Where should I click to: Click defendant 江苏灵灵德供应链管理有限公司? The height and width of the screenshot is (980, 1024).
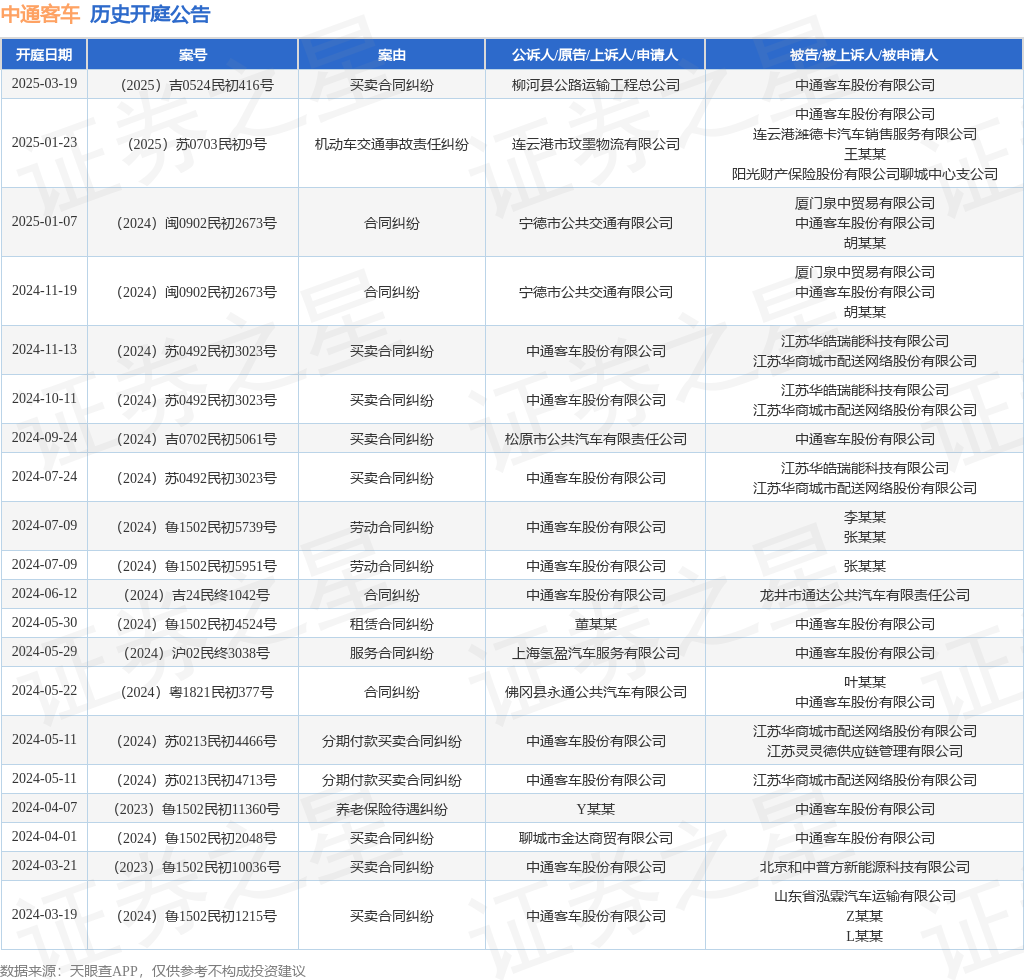pyautogui.click(x=865, y=751)
